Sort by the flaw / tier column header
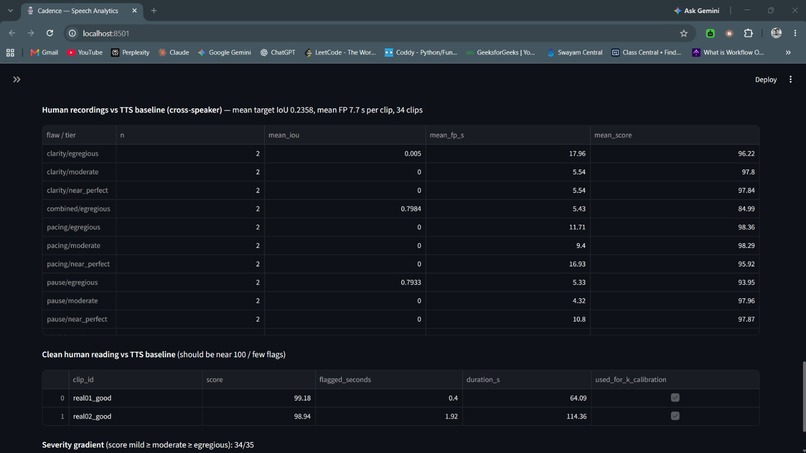 click(79, 135)
